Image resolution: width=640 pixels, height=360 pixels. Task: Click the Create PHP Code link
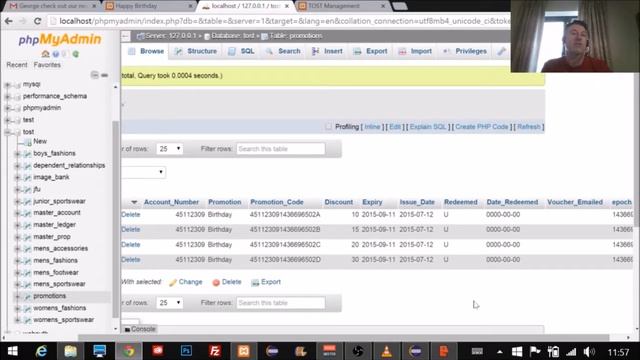tap(482, 127)
